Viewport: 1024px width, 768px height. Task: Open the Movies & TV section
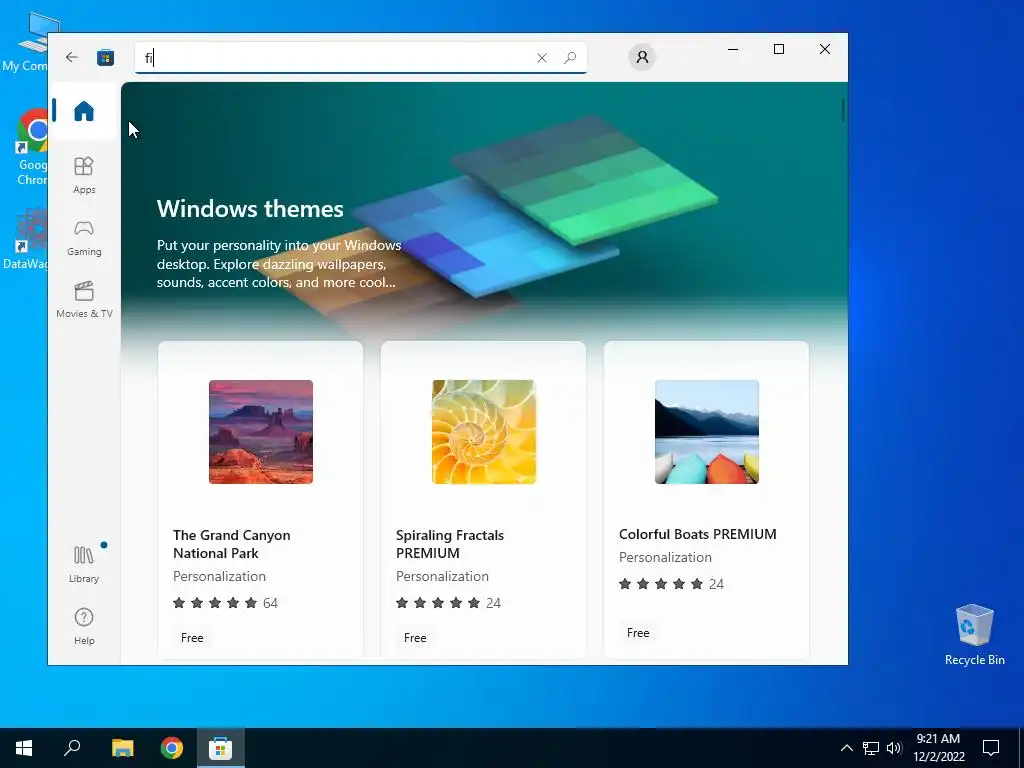(84, 300)
